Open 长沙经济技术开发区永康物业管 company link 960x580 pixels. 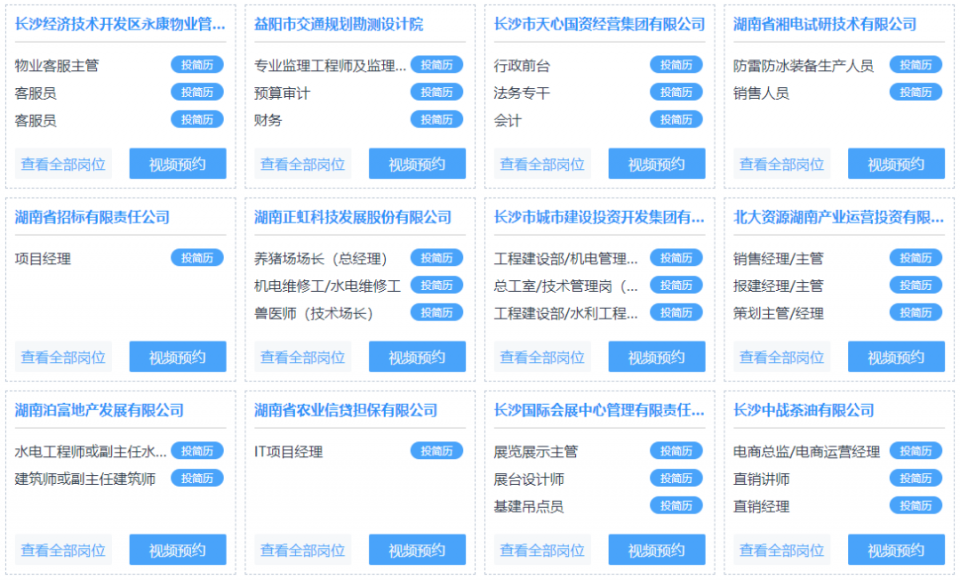tap(120, 24)
